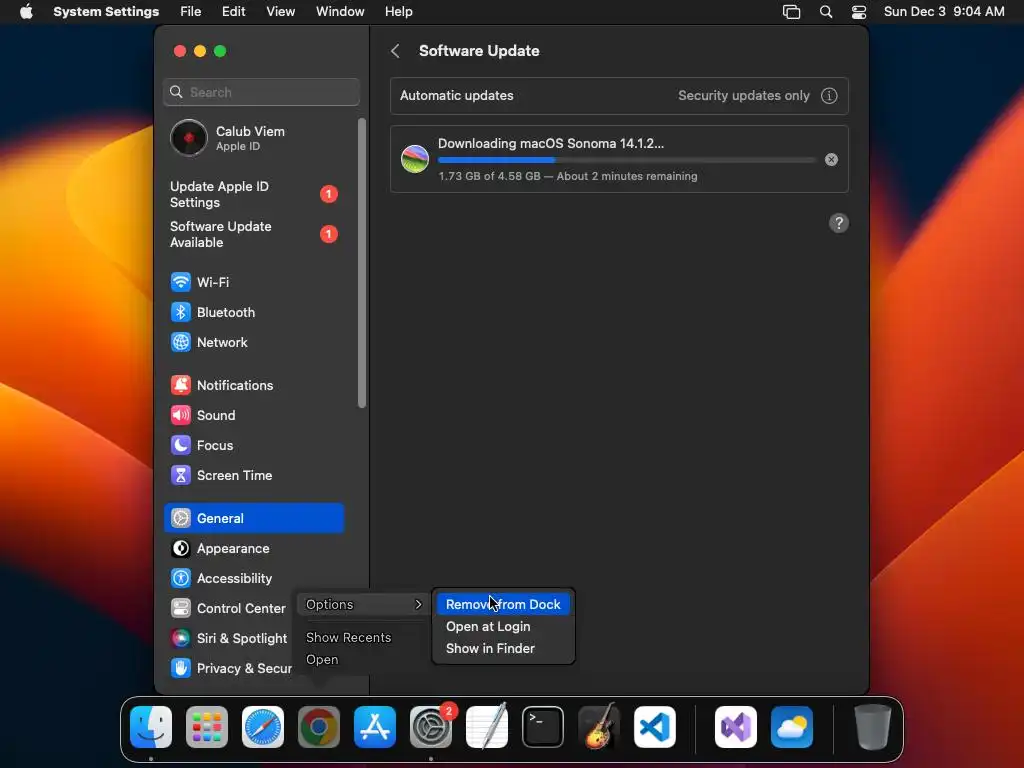Open GarageBand from the Dock
This screenshot has width=1024, height=768.
click(x=599, y=727)
